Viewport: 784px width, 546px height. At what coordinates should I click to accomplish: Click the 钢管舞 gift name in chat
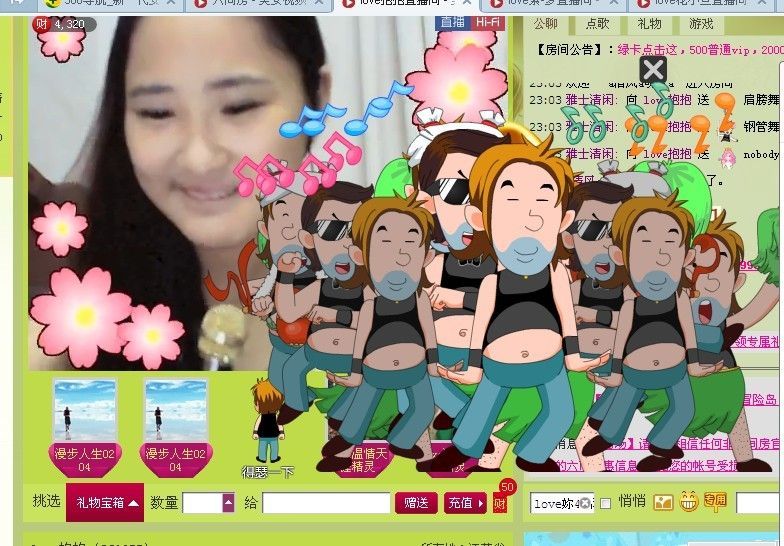(x=761, y=127)
